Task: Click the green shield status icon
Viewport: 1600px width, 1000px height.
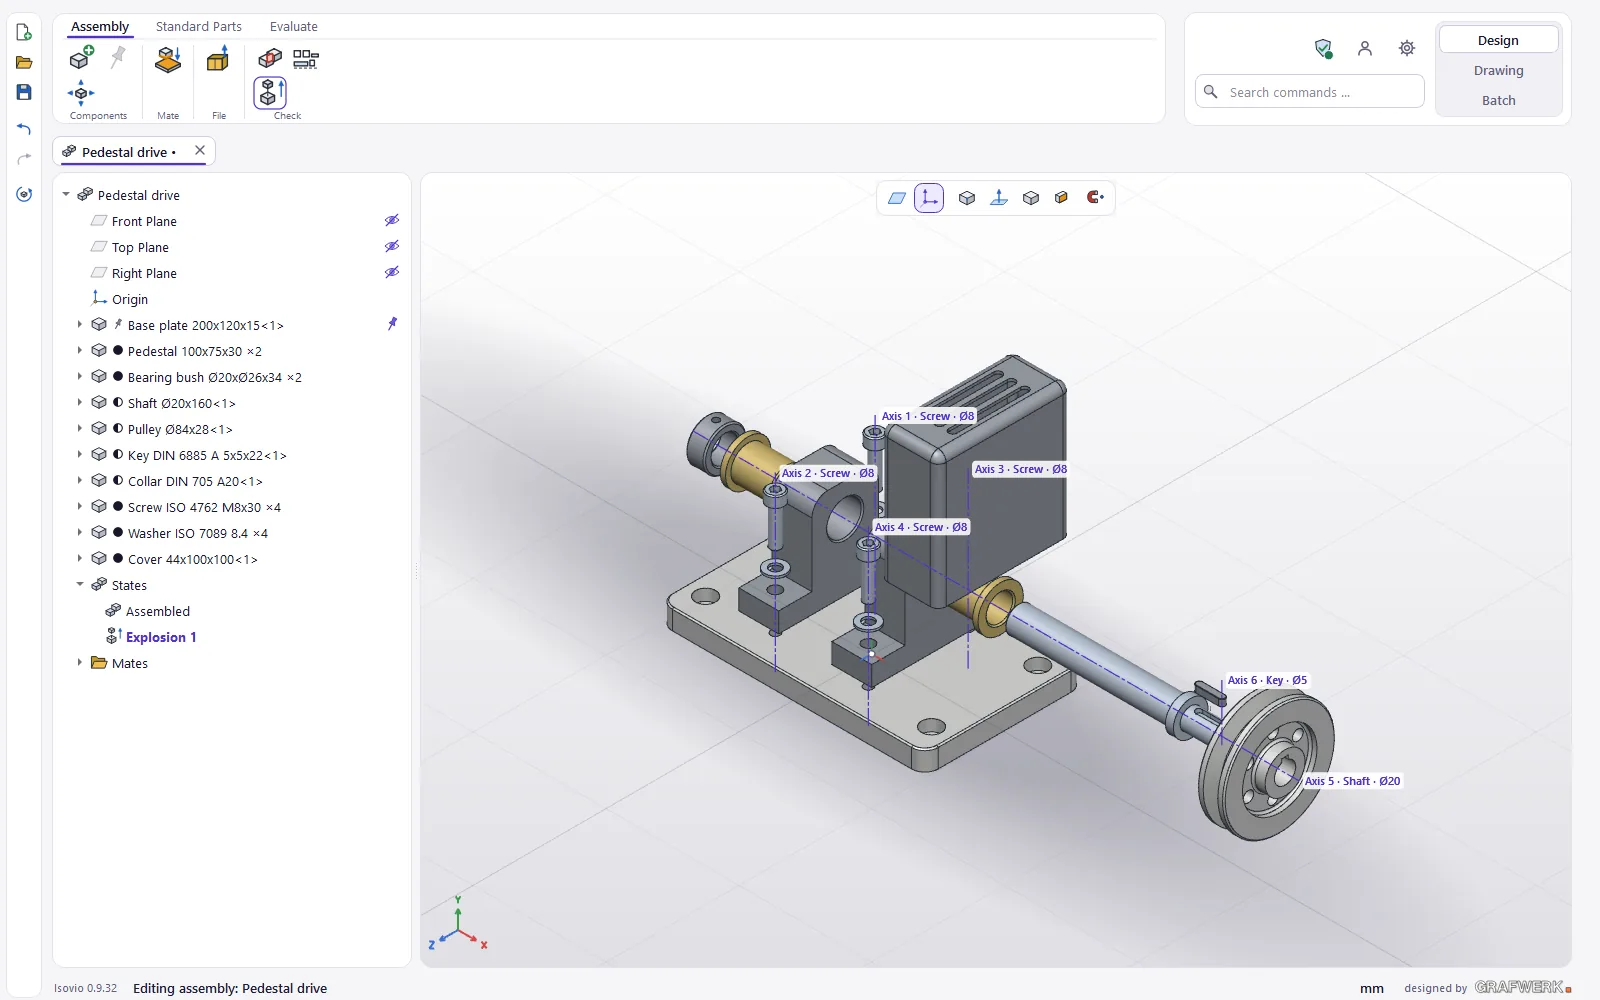Action: (x=1323, y=48)
